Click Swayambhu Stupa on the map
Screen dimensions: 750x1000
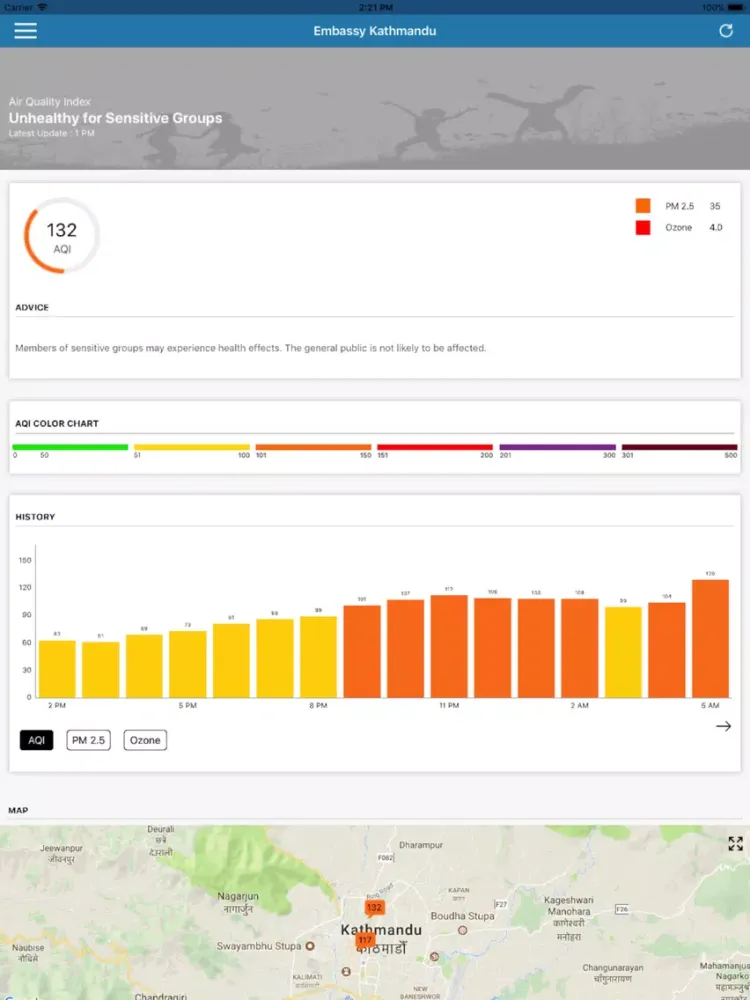tap(259, 946)
